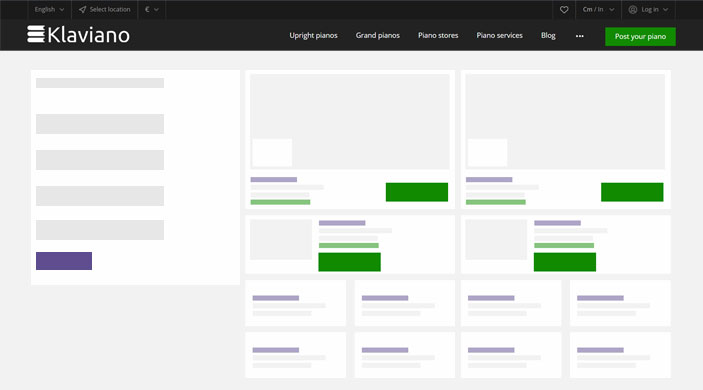The width and height of the screenshot is (703, 390).
Task: Open the euro currency dropdown
Action: [152, 9]
